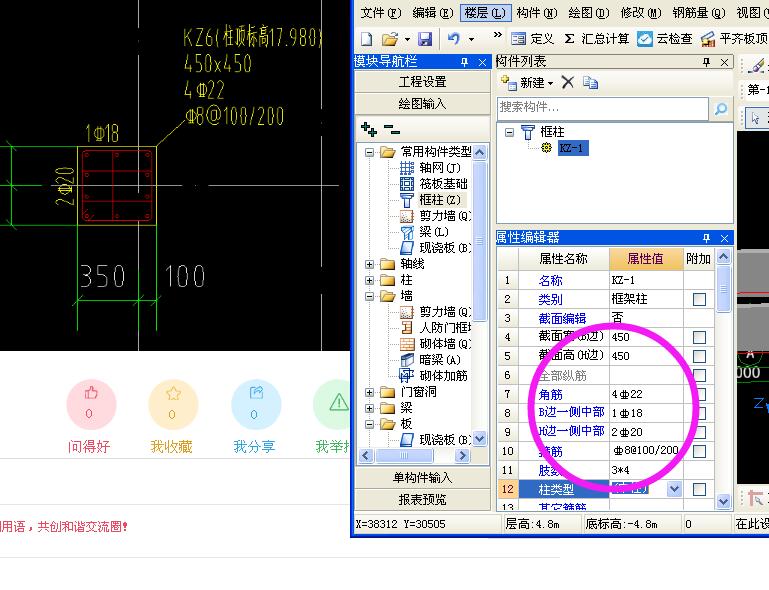
Task: Show more toolbar items via double chevron
Action: click(497, 35)
